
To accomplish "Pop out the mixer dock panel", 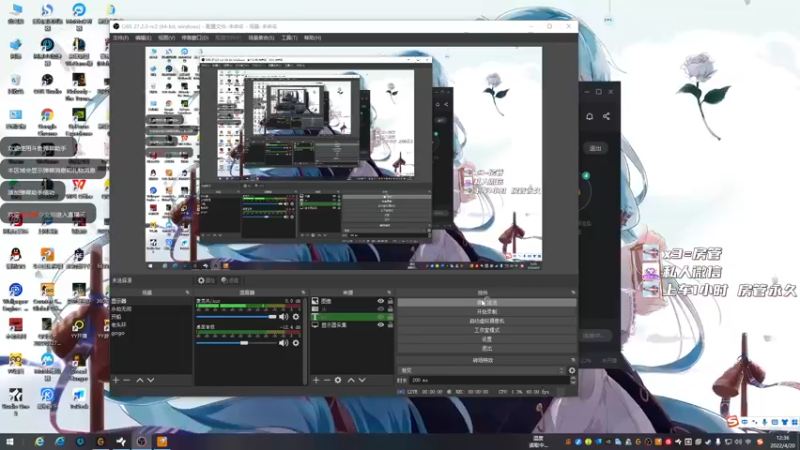I will (x=303, y=292).
